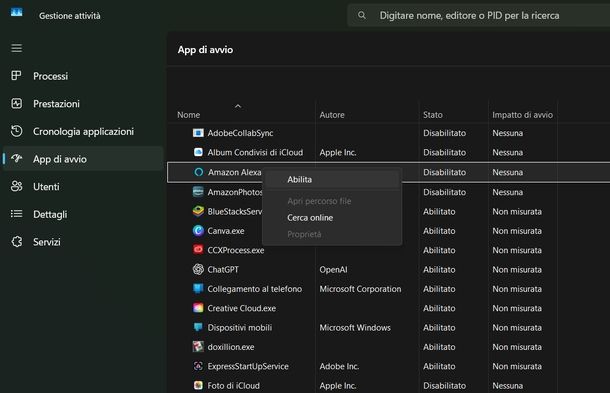Select the Canva.exe row name

click(226, 231)
